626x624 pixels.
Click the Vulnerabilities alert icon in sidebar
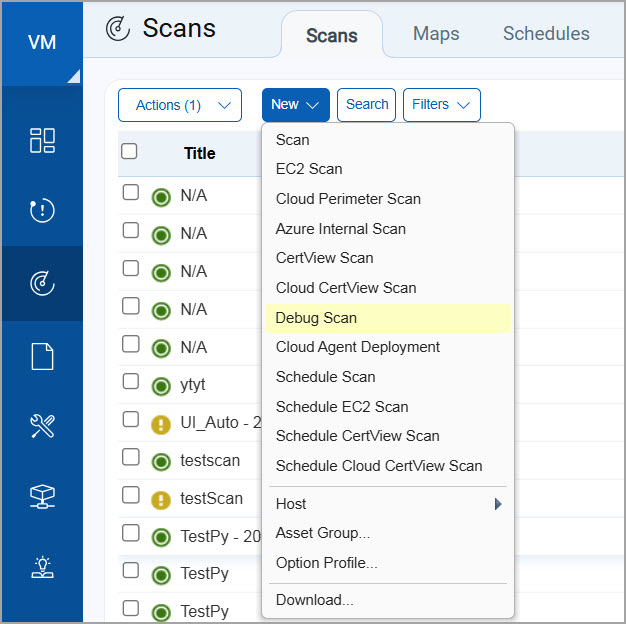(42, 211)
